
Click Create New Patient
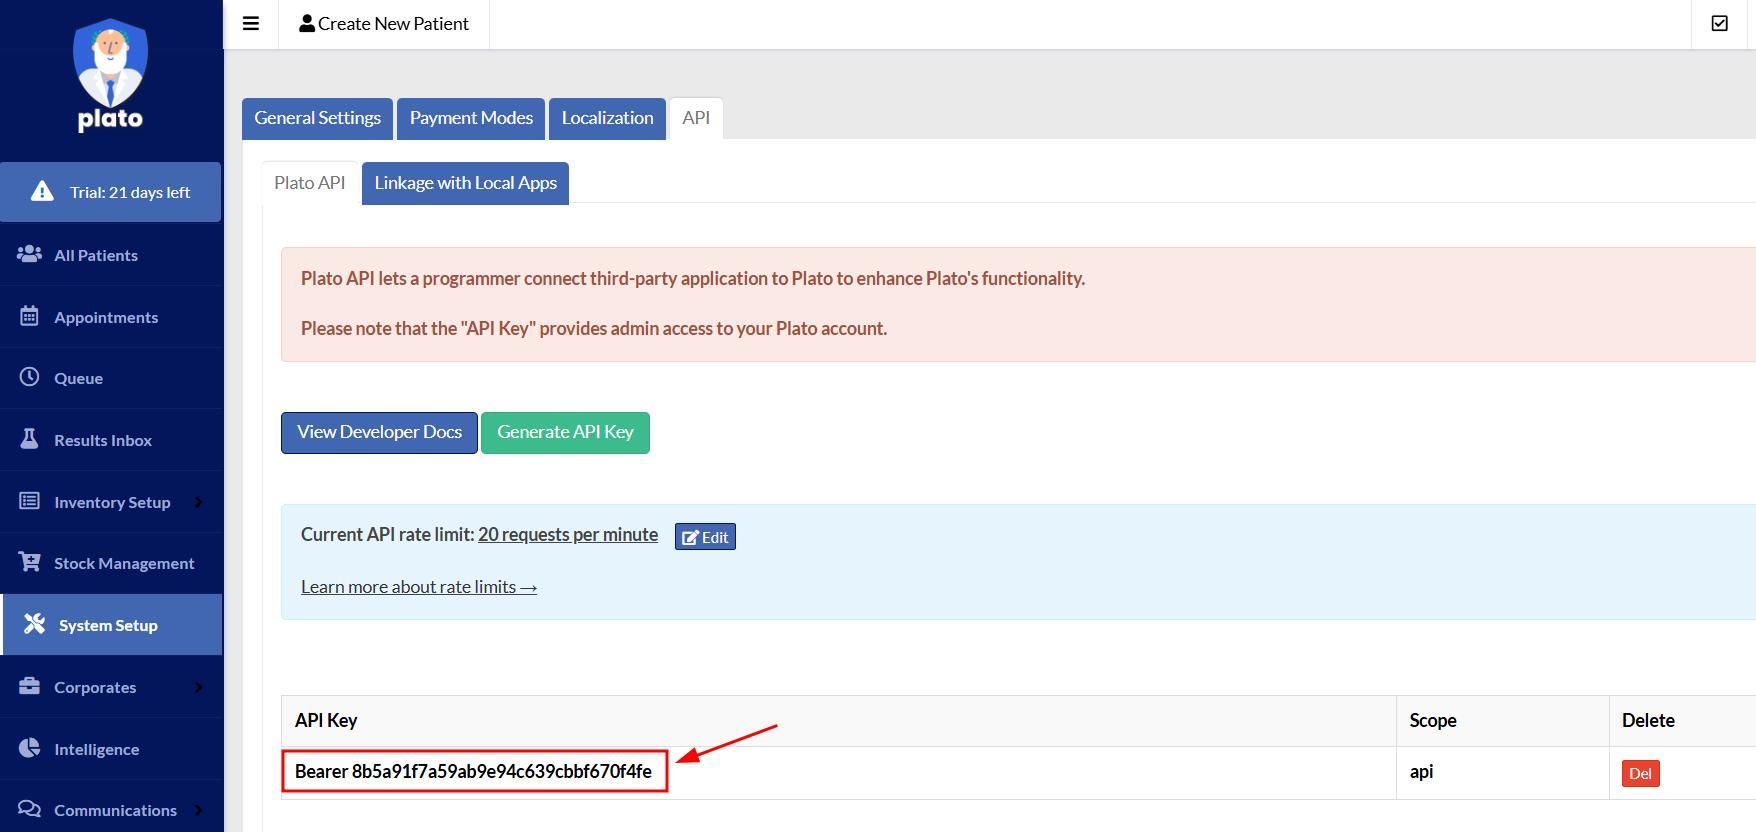[x=384, y=23]
